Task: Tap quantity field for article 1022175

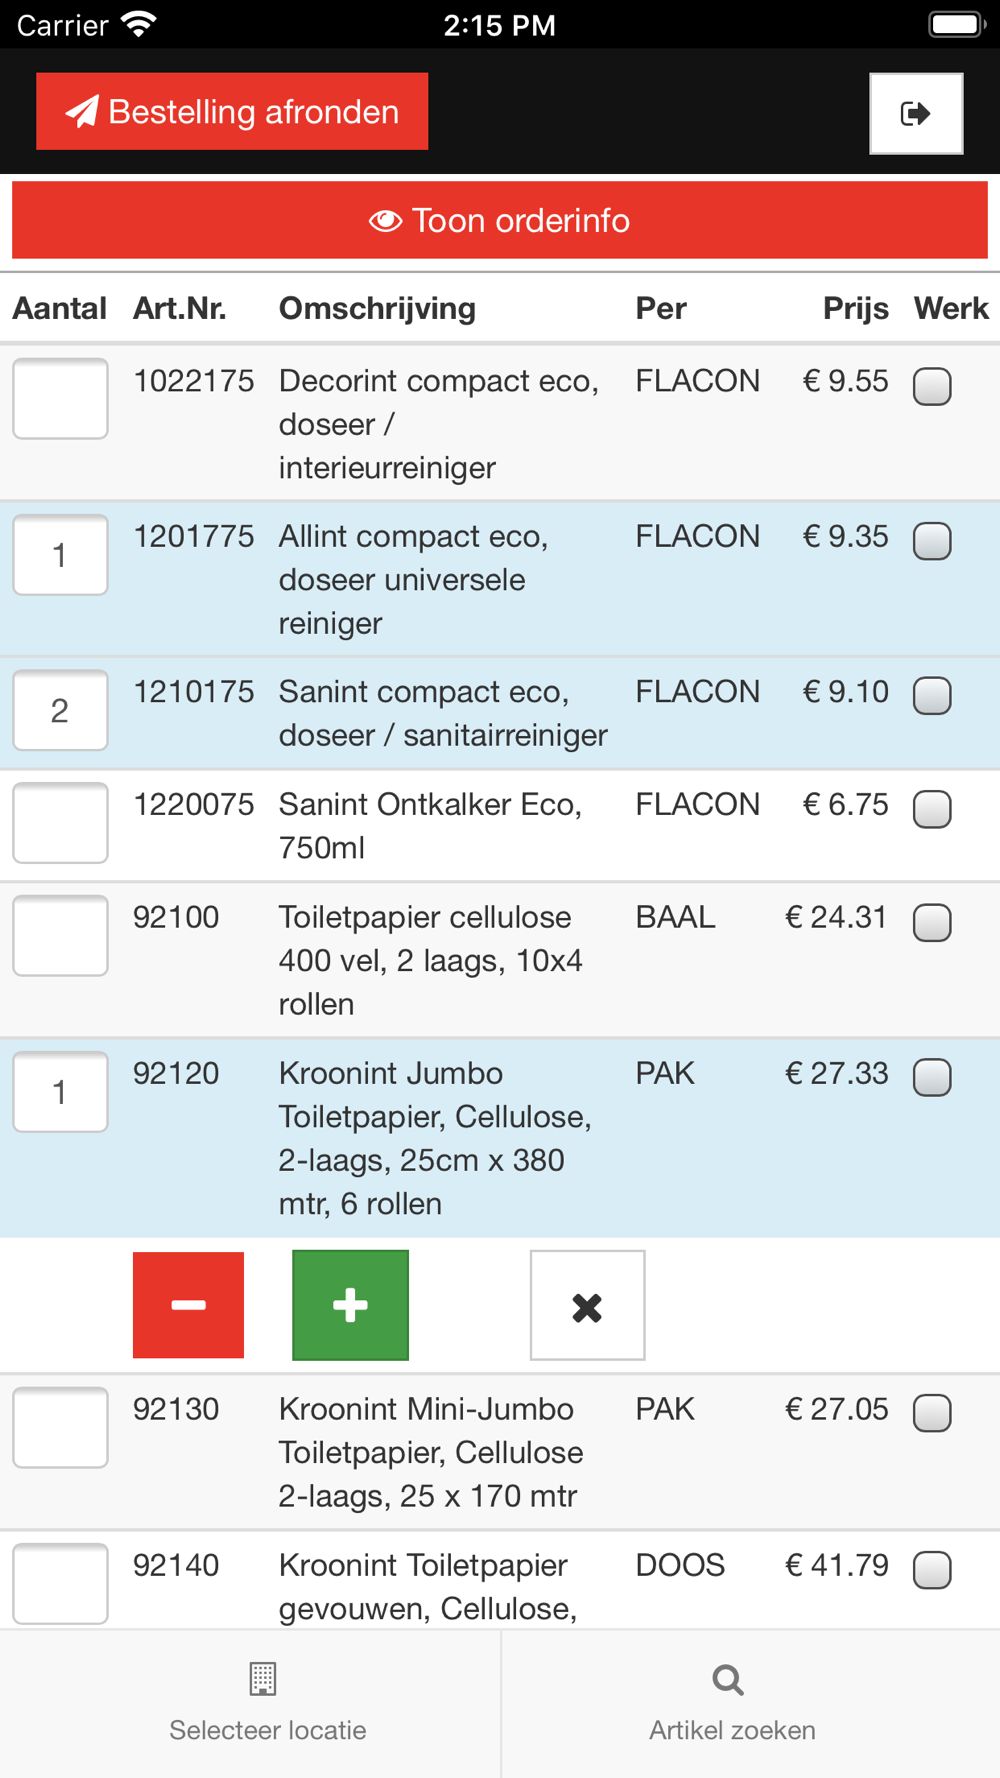Action: [60, 398]
